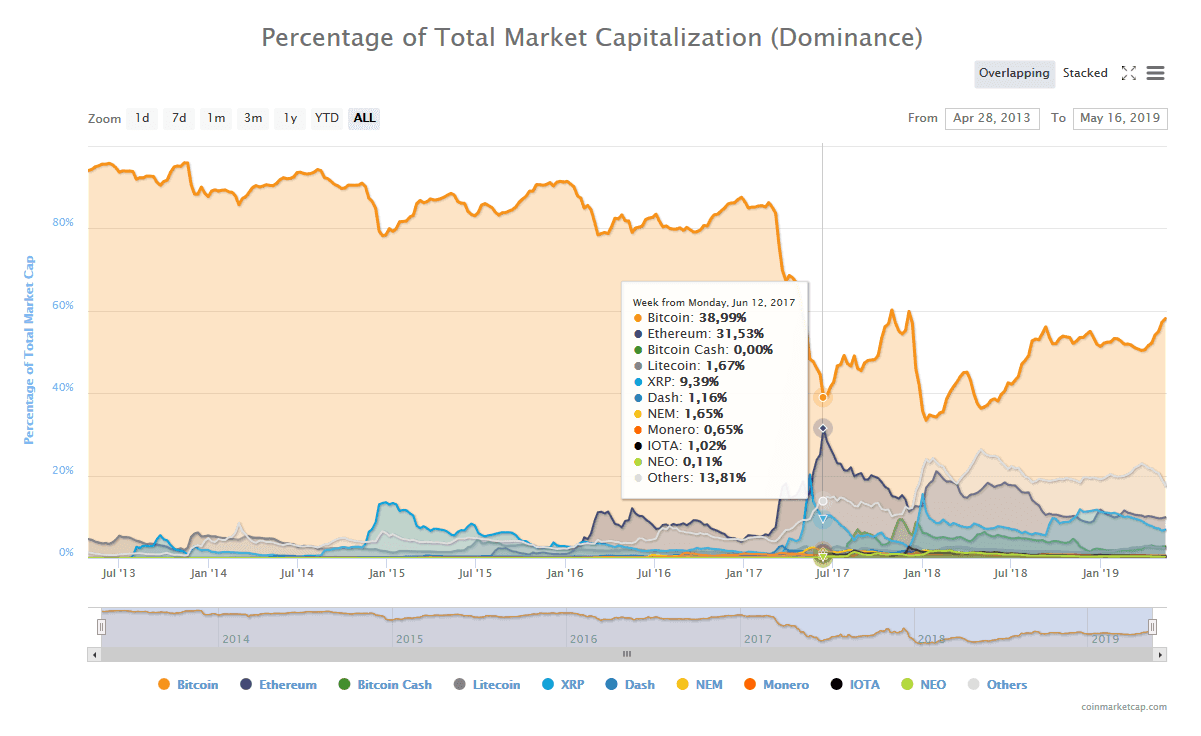Zoom chart to YTD range
The image size is (1201, 736).
pyautogui.click(x=327, y=118)
